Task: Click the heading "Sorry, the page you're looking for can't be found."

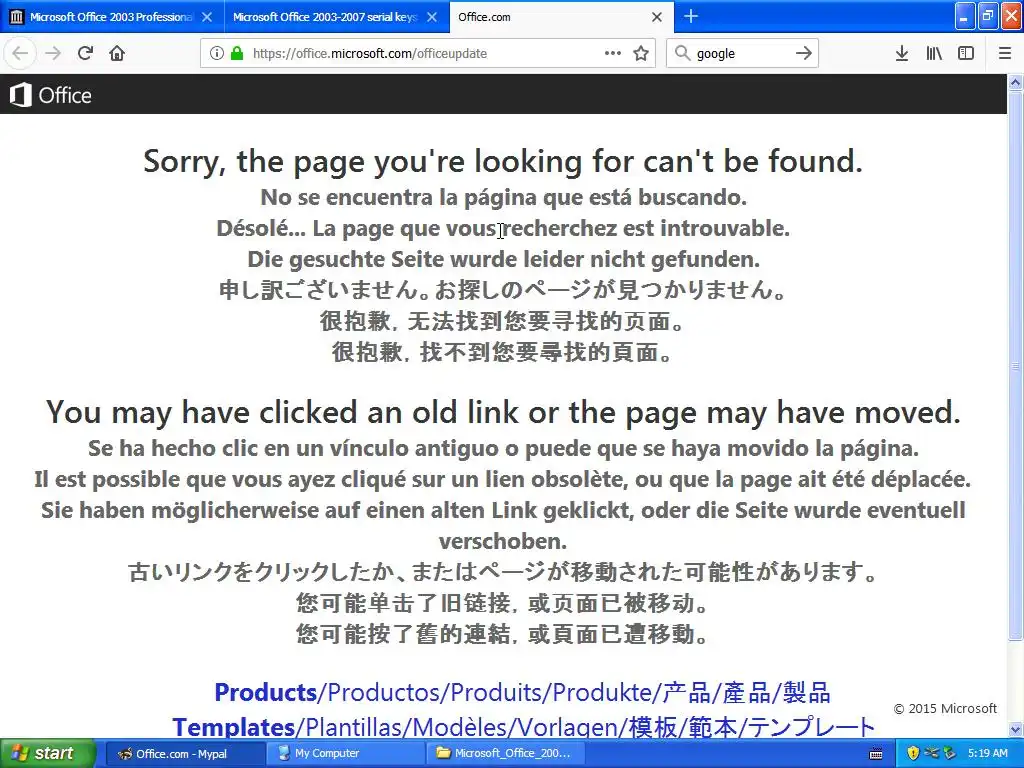Action: coord(503,161)
